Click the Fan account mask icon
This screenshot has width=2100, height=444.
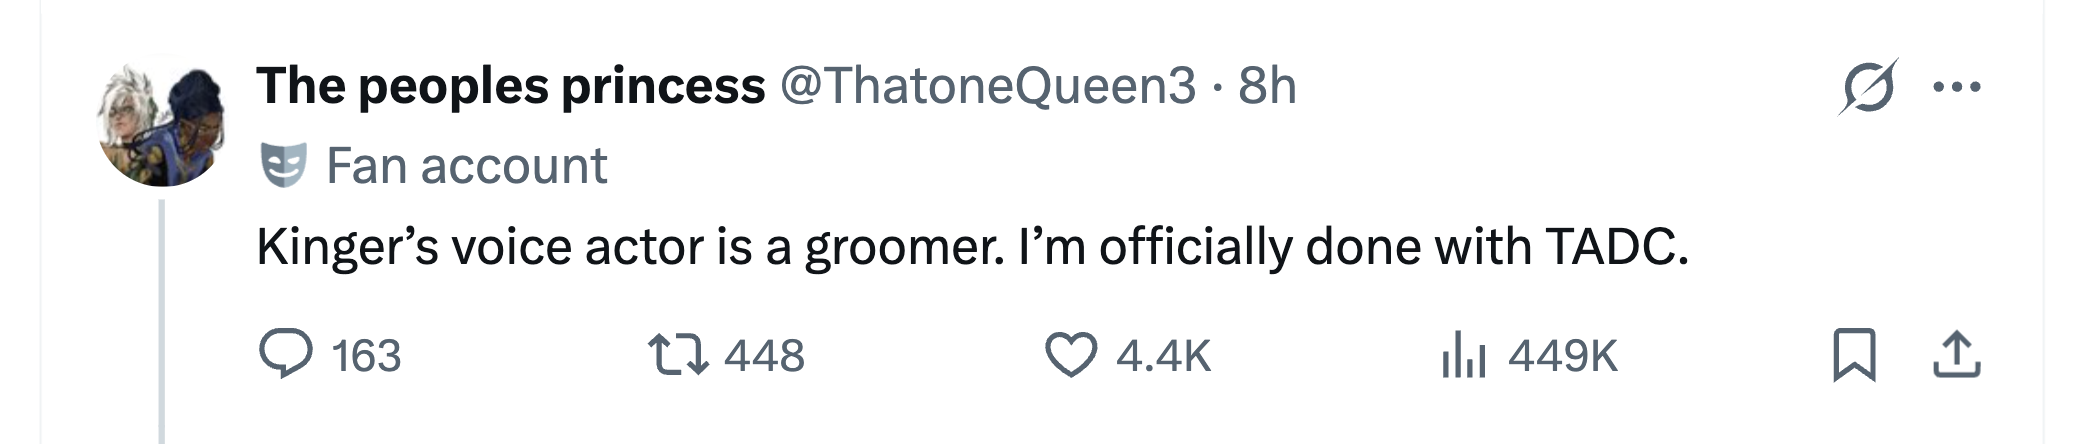coord(283,165)
